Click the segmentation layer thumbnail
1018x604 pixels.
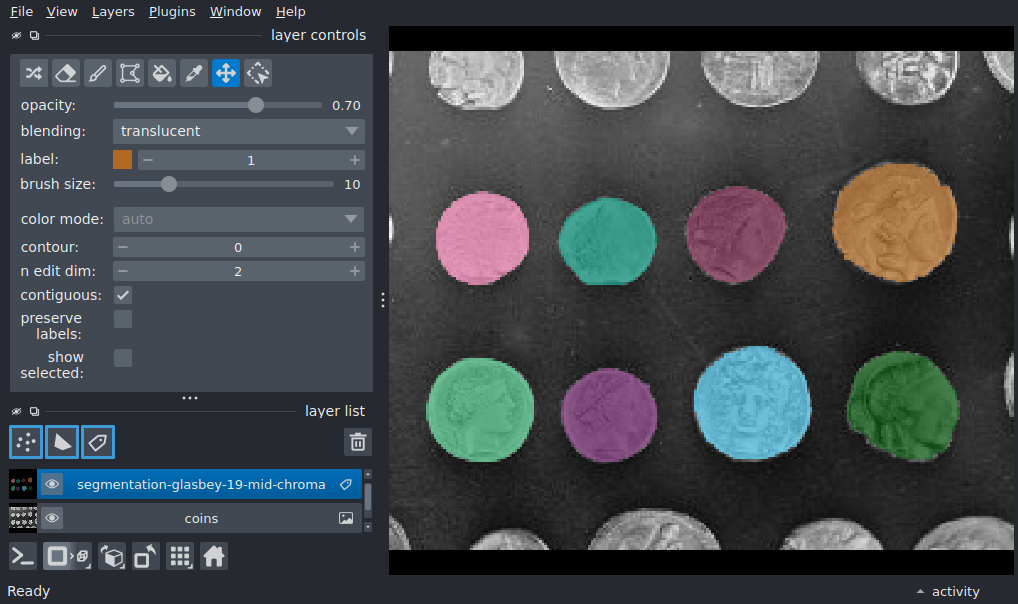point(23,484)
